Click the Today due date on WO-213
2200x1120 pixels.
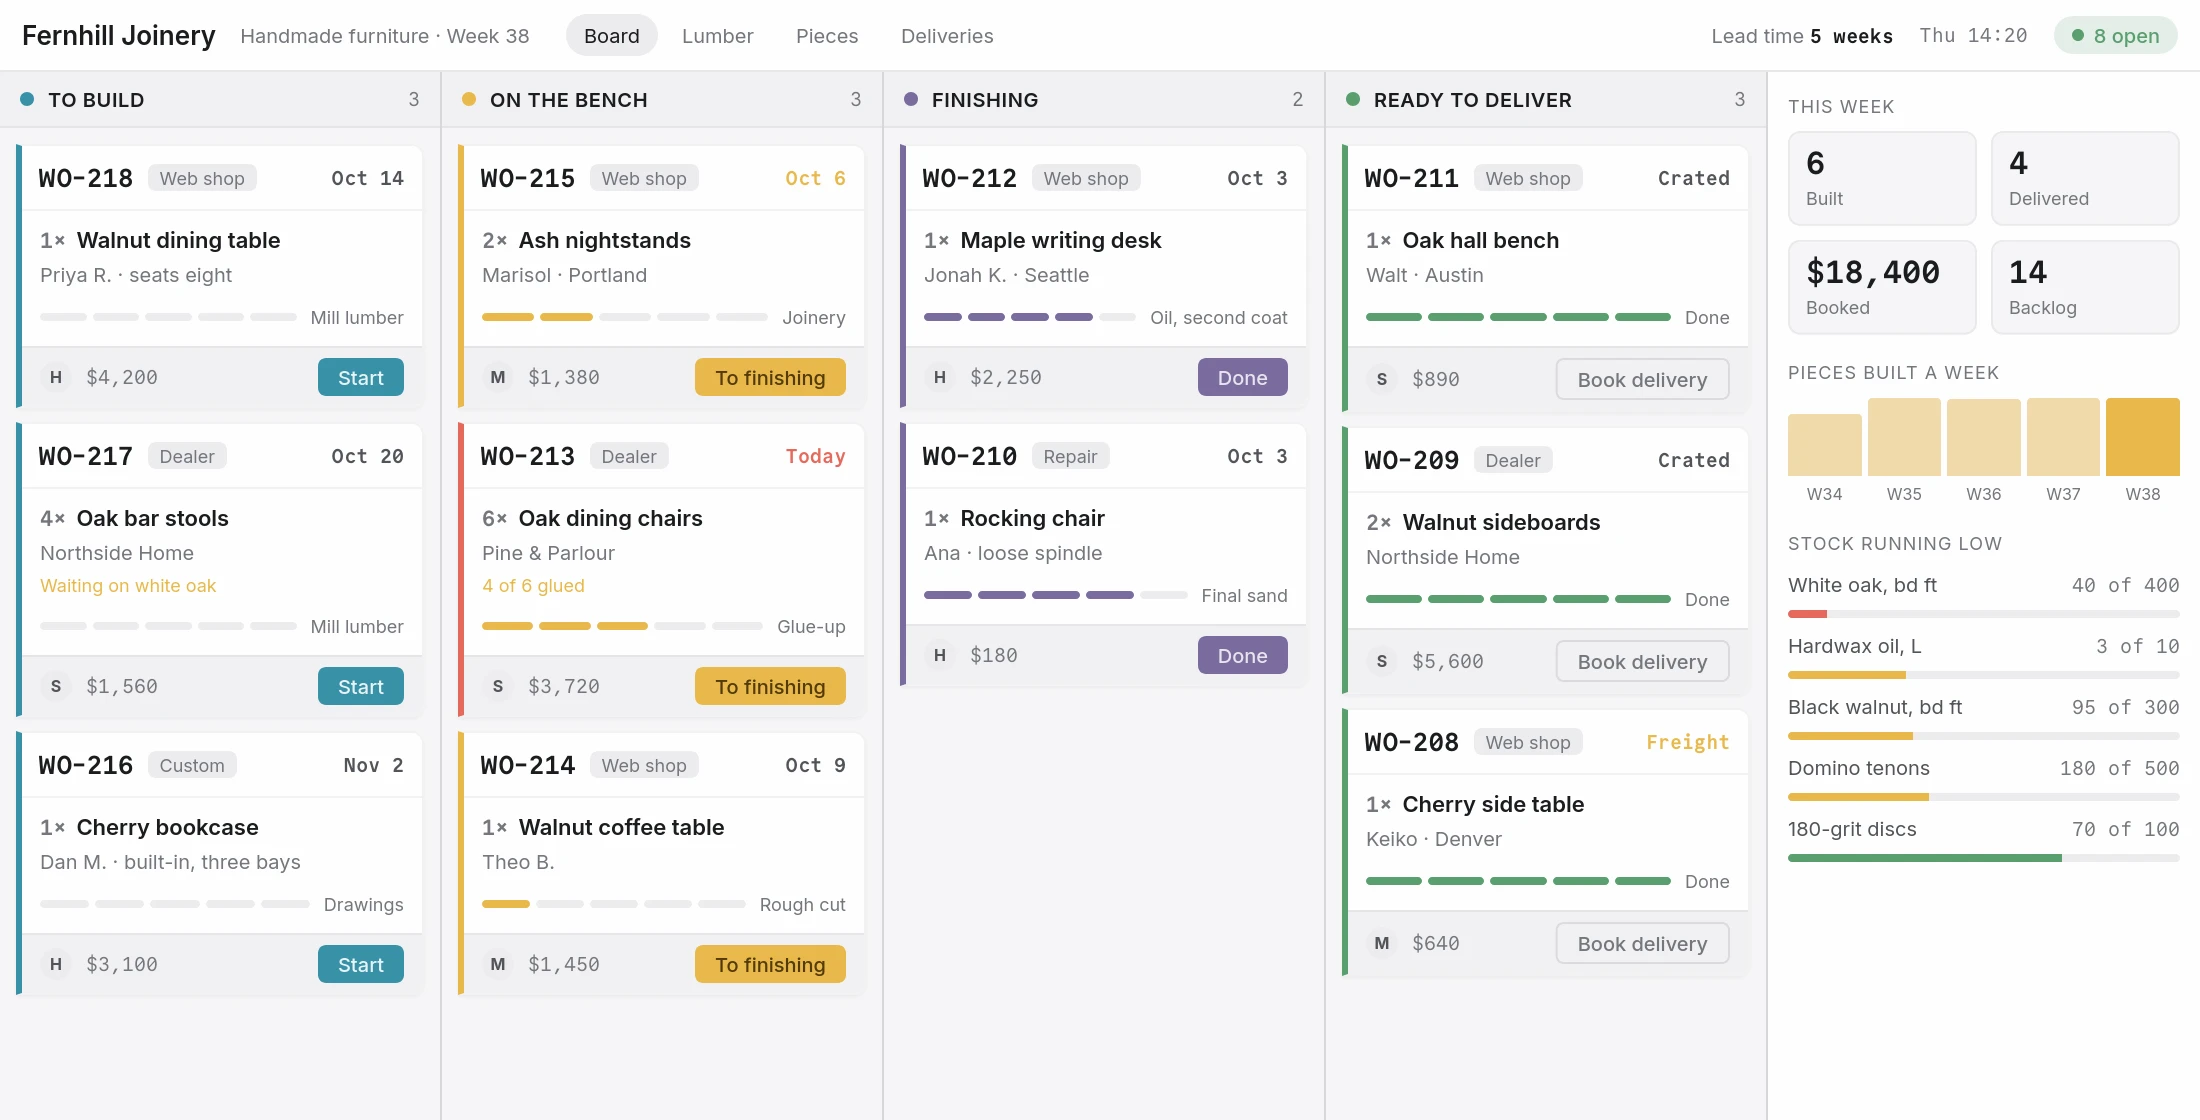click(x=815, y=456)
